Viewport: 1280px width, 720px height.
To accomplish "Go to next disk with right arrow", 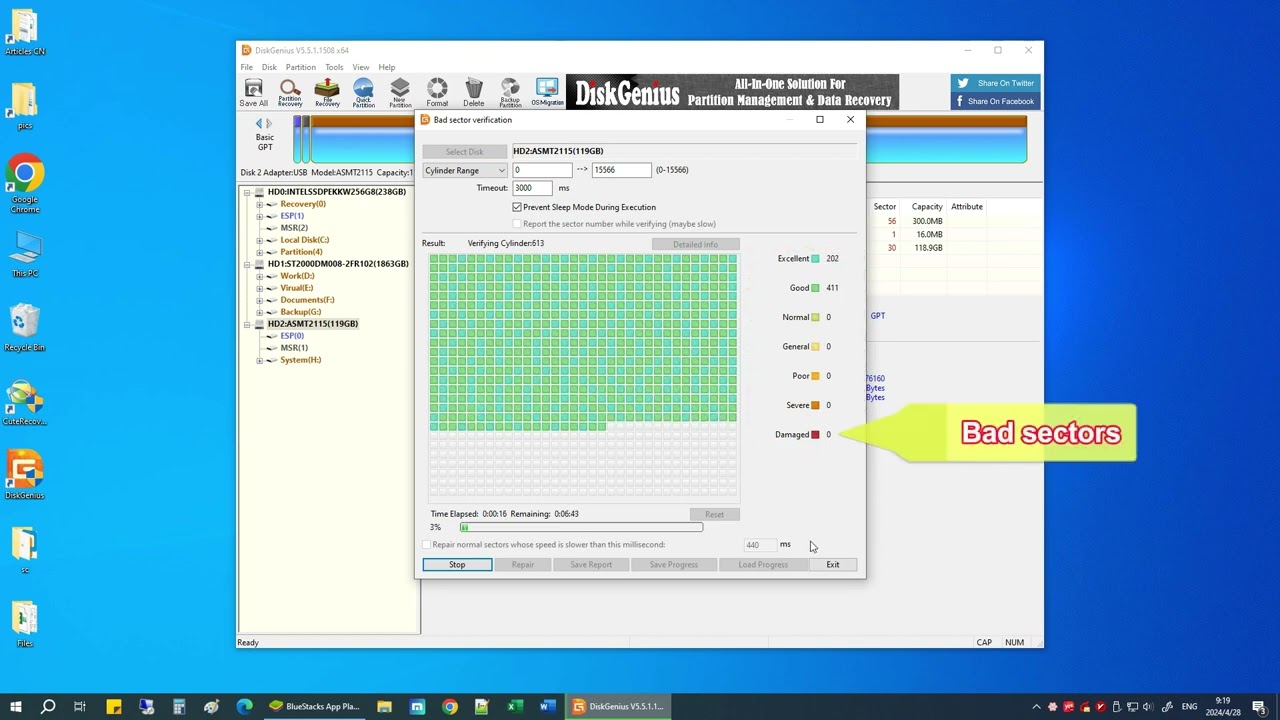I will (269, 124).
